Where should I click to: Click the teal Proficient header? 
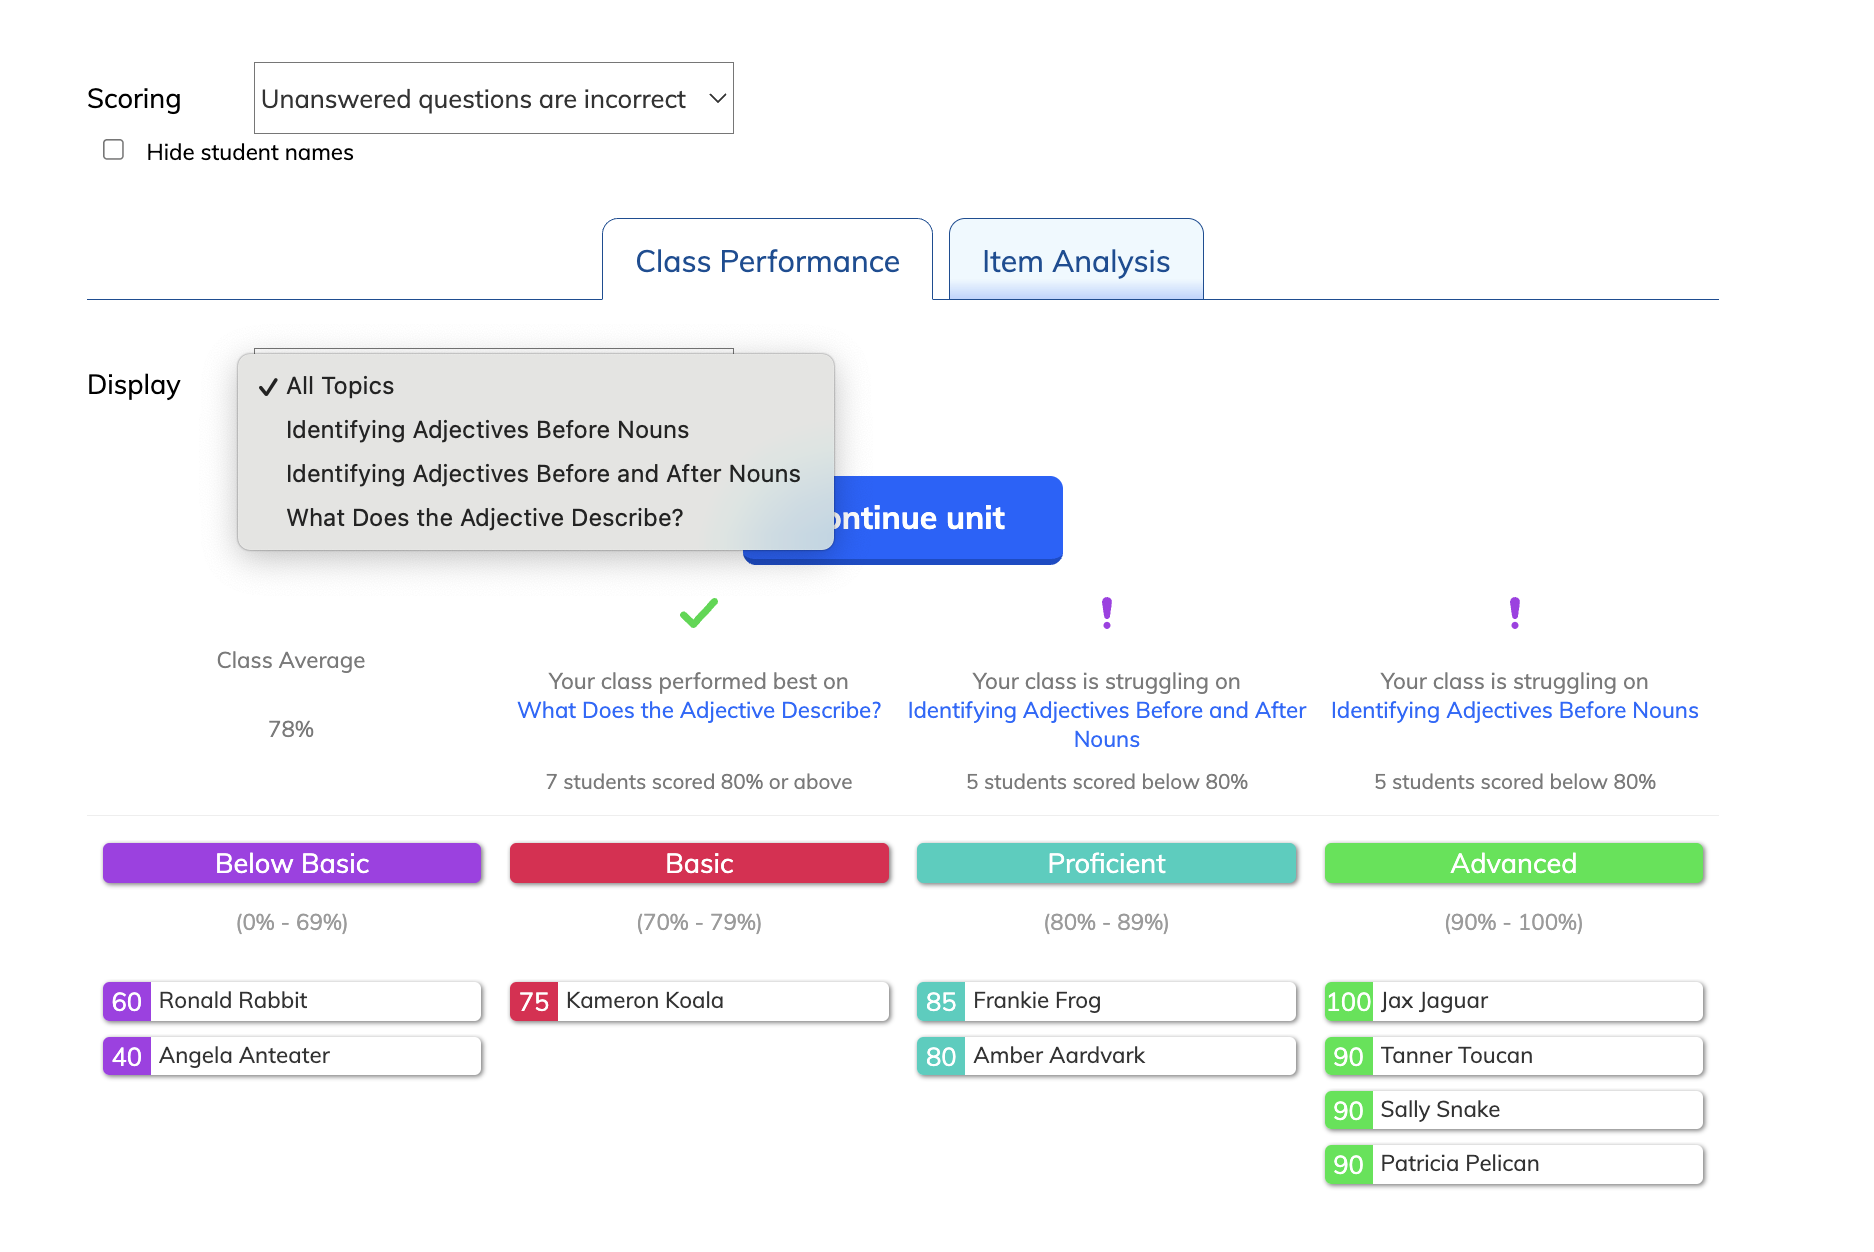[1106, 863]
